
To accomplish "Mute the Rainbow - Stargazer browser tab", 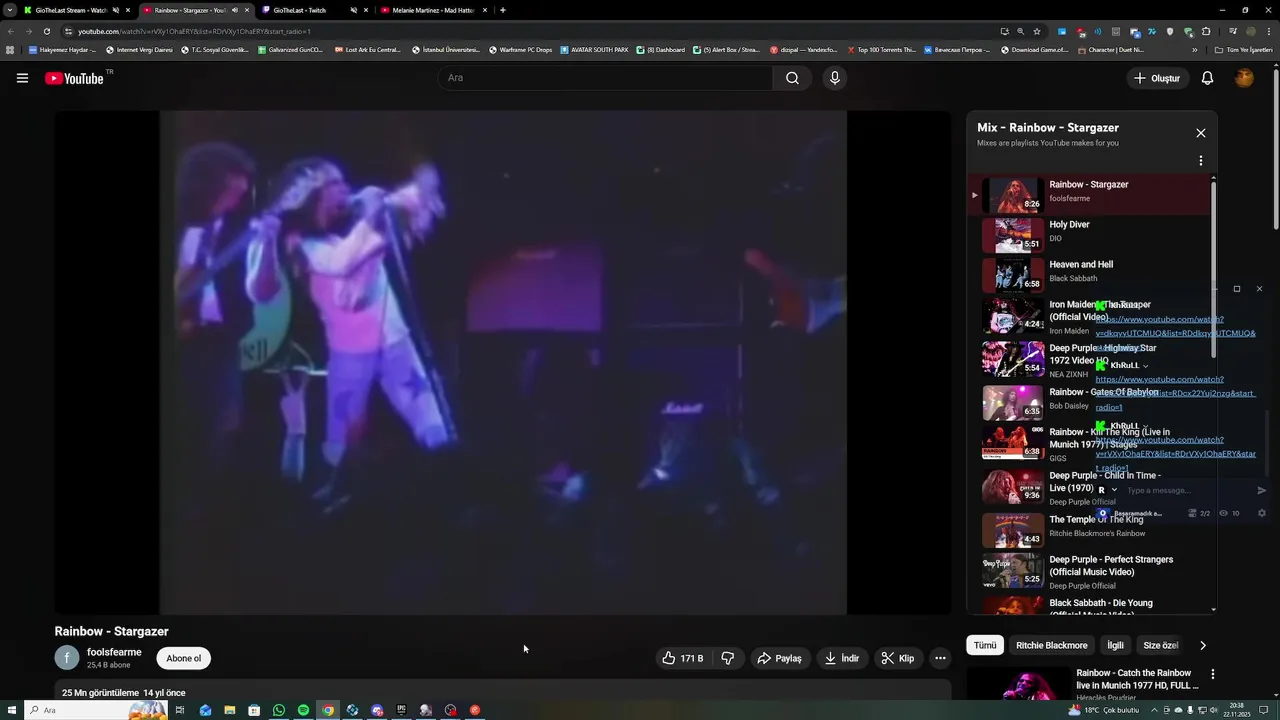I will coord(235,10).
